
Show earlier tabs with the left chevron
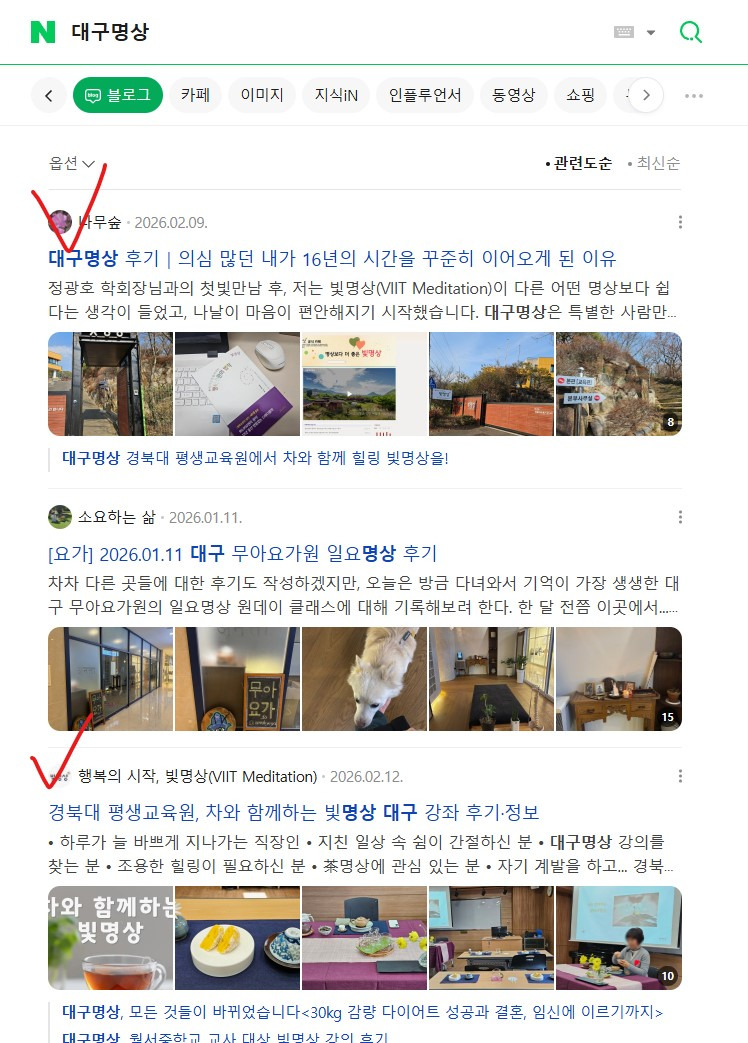tap(49, 95)
